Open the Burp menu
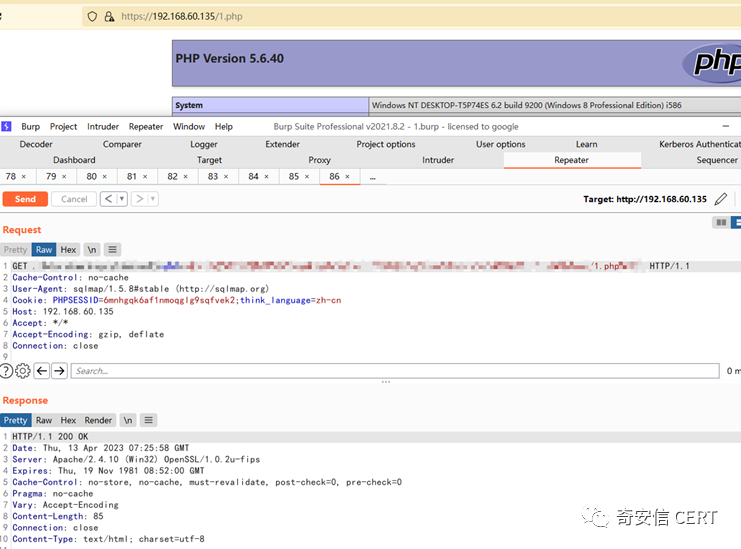741x549 pixels. [30, 127]
